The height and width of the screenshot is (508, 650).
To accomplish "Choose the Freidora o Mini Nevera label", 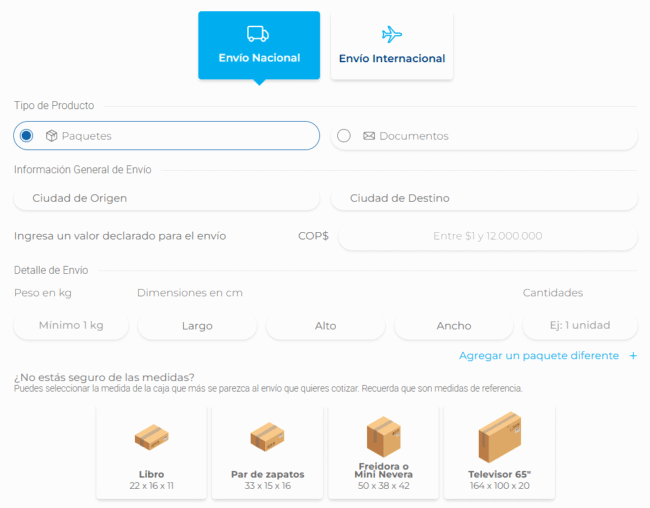I will pos(383,471).
